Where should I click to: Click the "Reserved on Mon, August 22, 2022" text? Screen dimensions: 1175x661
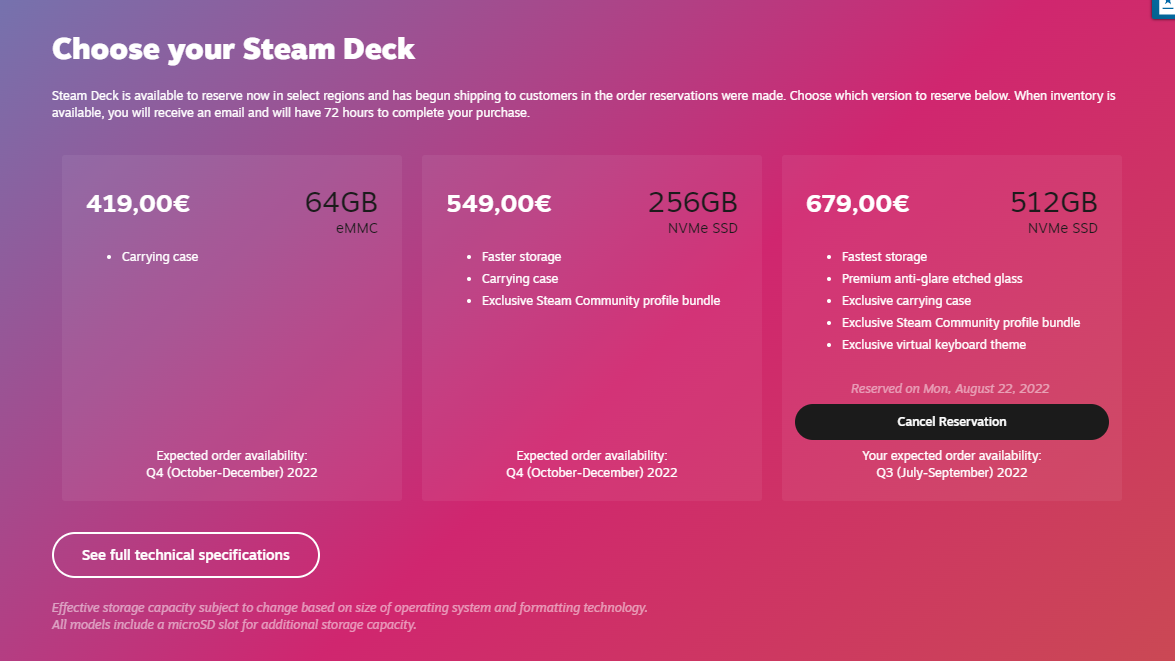pos(950,388)
